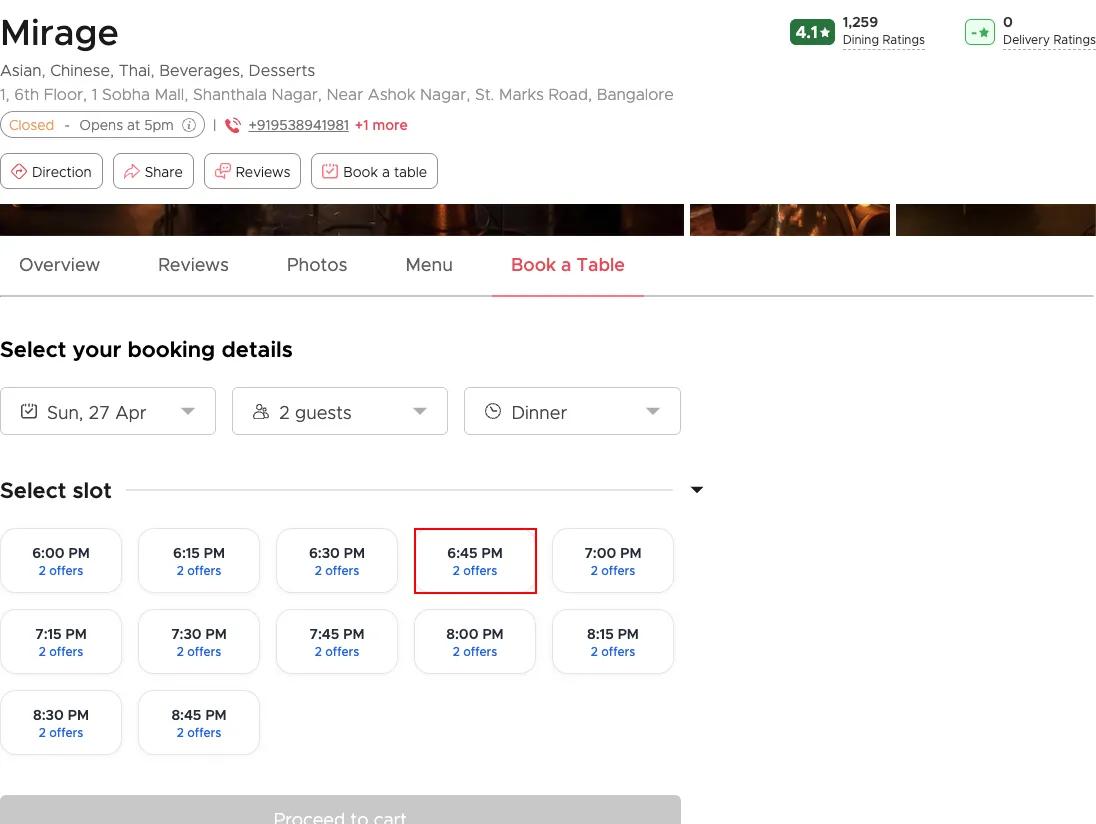This screenshot has width=1096, height=824.
Task: Open the Sun, 27 Apr date dropdown
Action: [x=108, y=412]
